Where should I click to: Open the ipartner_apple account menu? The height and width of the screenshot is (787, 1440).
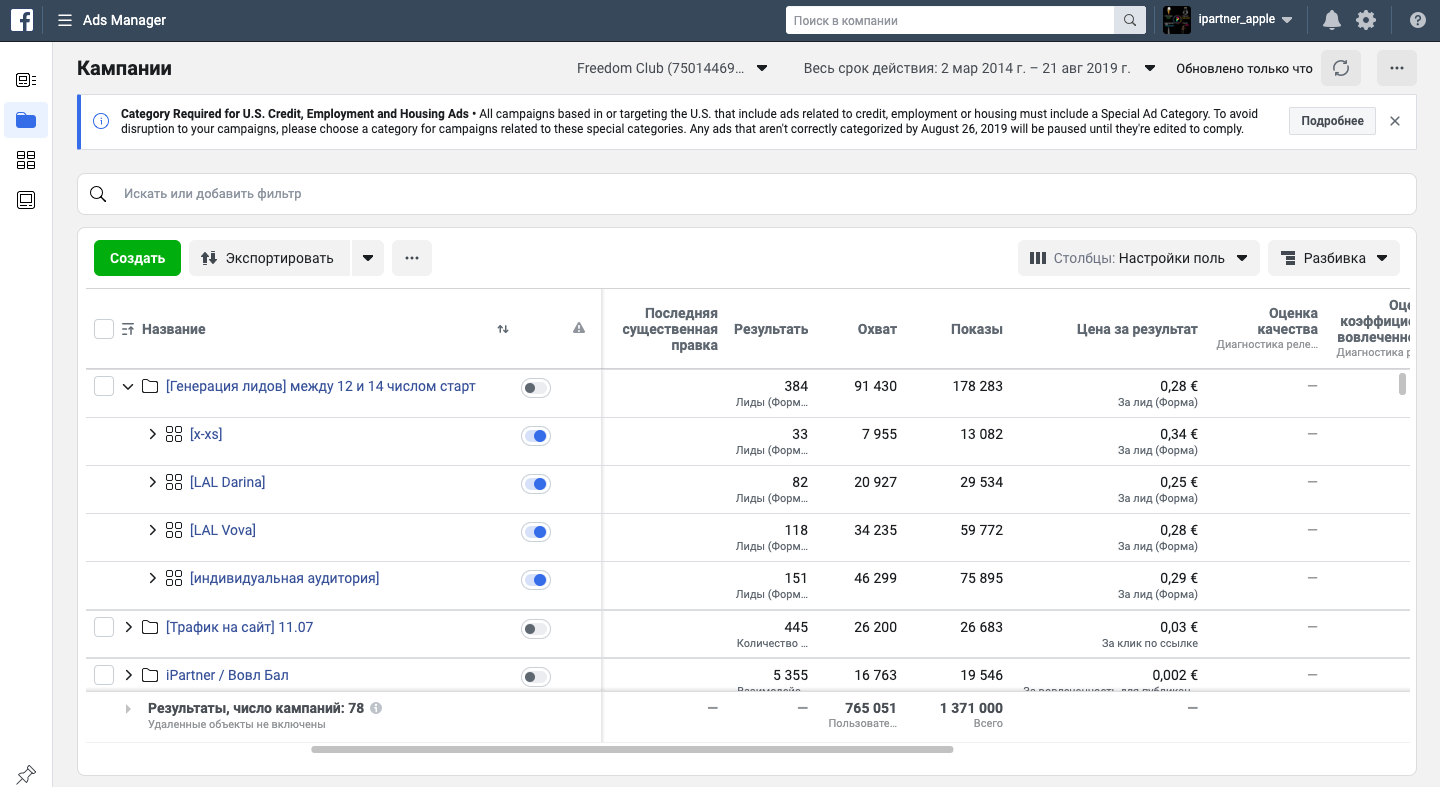tap(1229, 20)
